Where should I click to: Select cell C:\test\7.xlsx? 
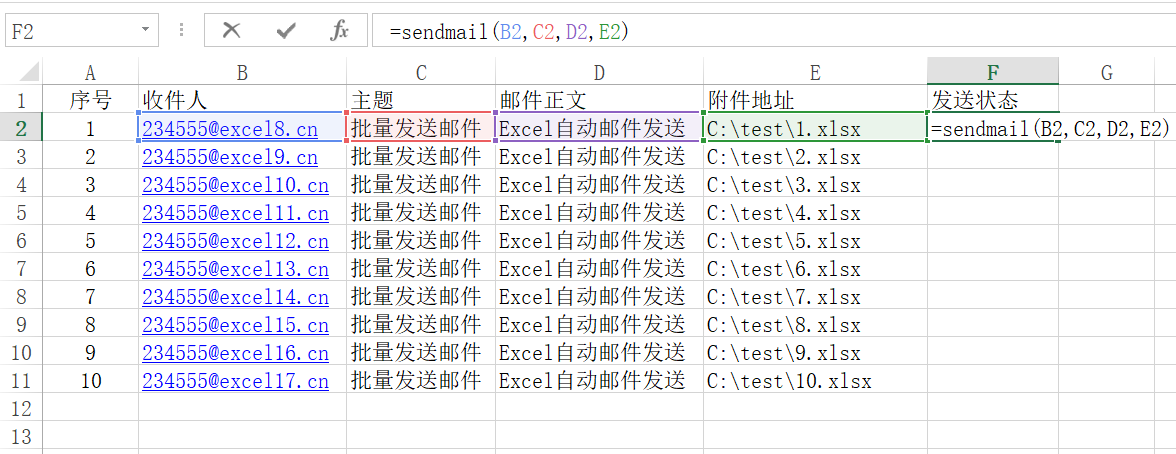click(815, 296)
